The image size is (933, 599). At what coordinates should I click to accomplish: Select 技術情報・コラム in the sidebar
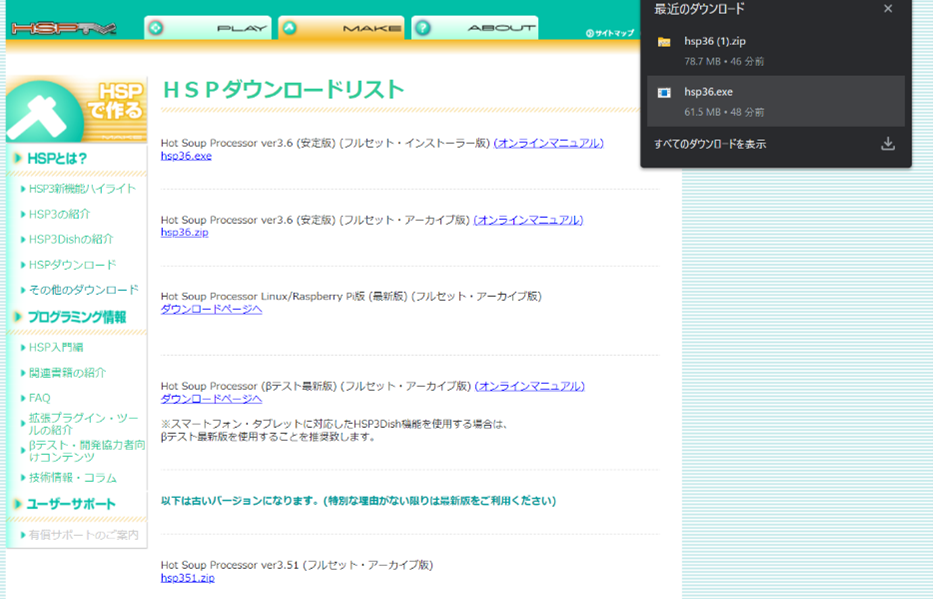tap(72, 477)
